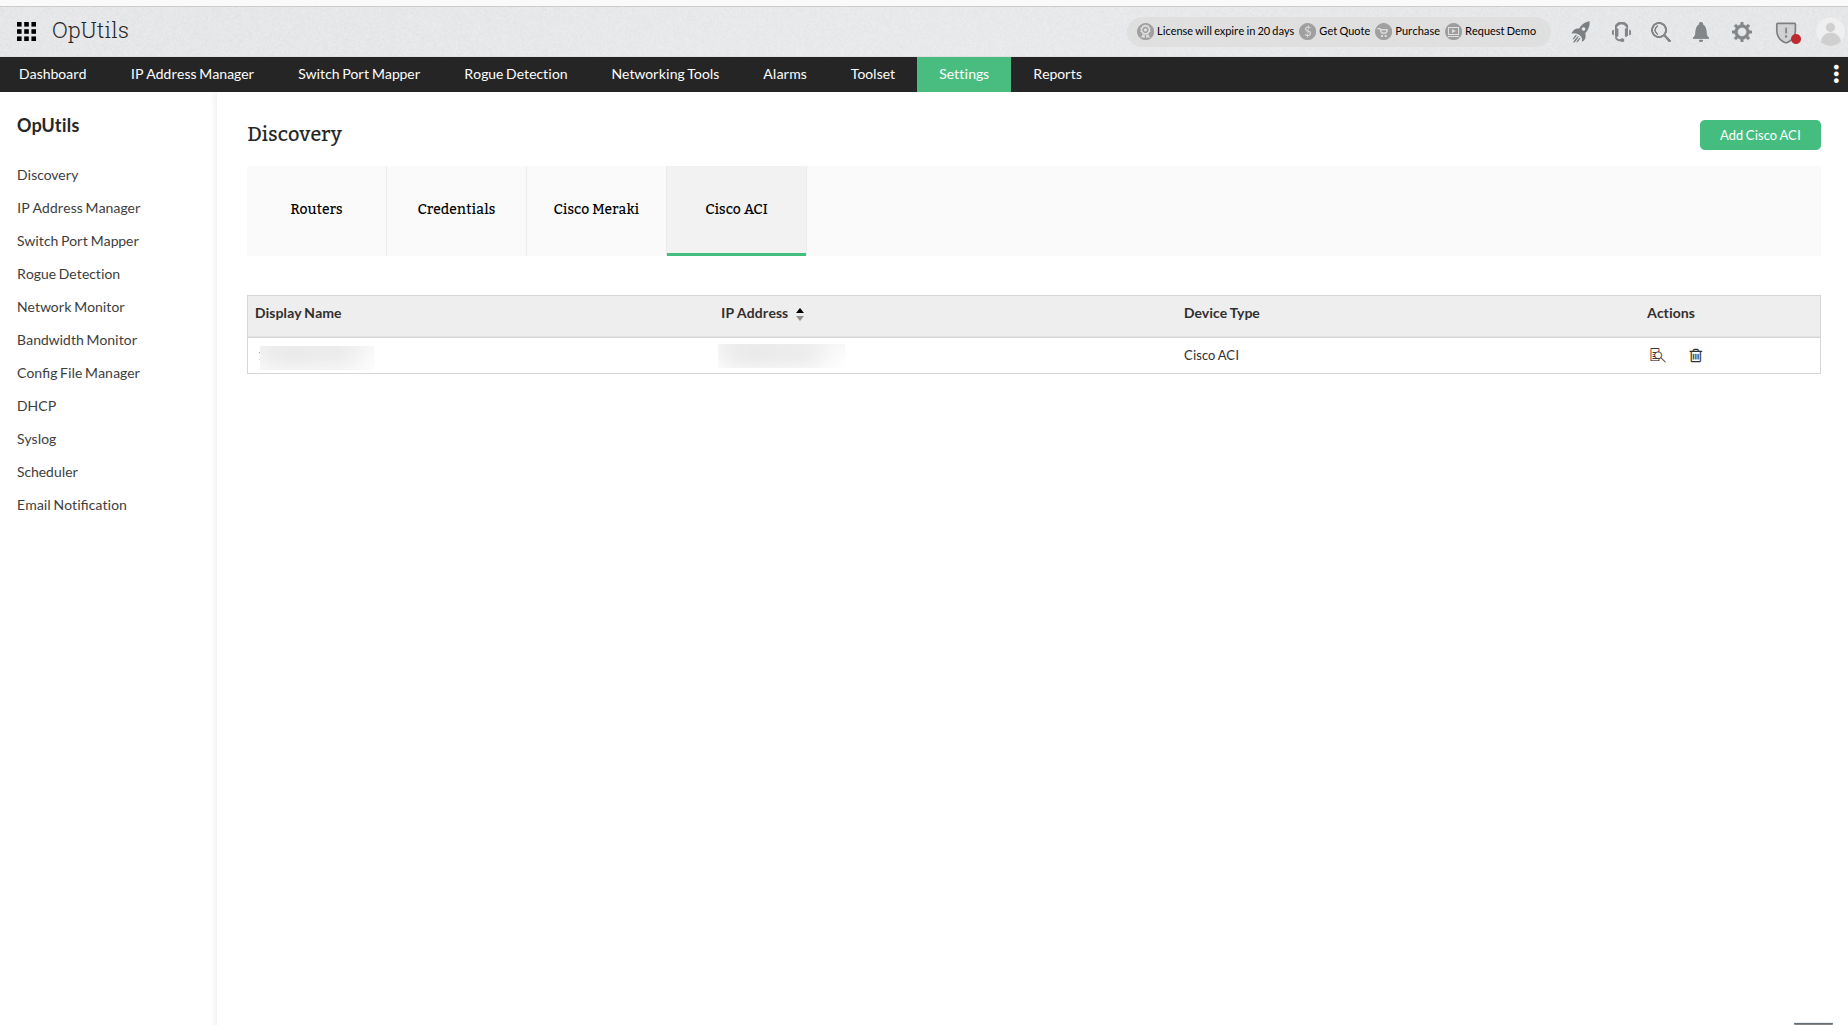Open the headset support icon
Image resolution: width=1848 pixels, height=1025 pixels.
(1620, 31)
